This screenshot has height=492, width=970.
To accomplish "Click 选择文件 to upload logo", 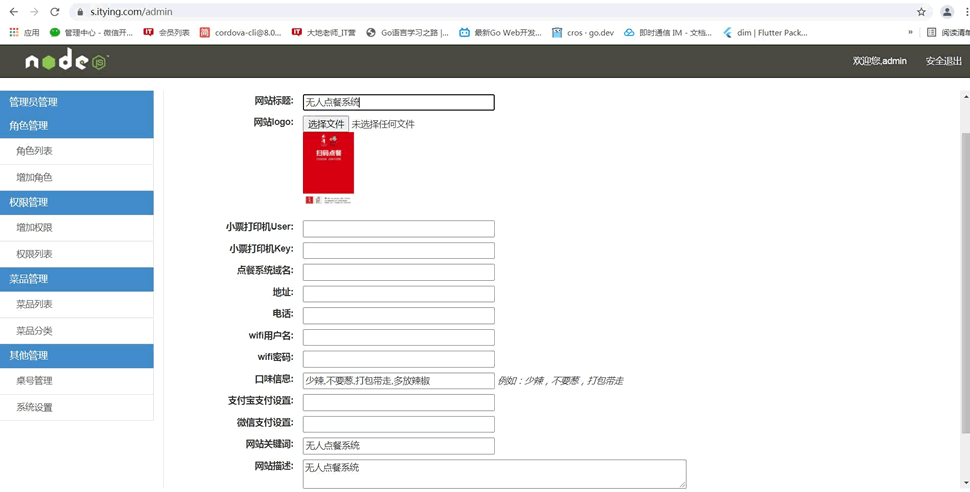I will (x=326, y=124).
